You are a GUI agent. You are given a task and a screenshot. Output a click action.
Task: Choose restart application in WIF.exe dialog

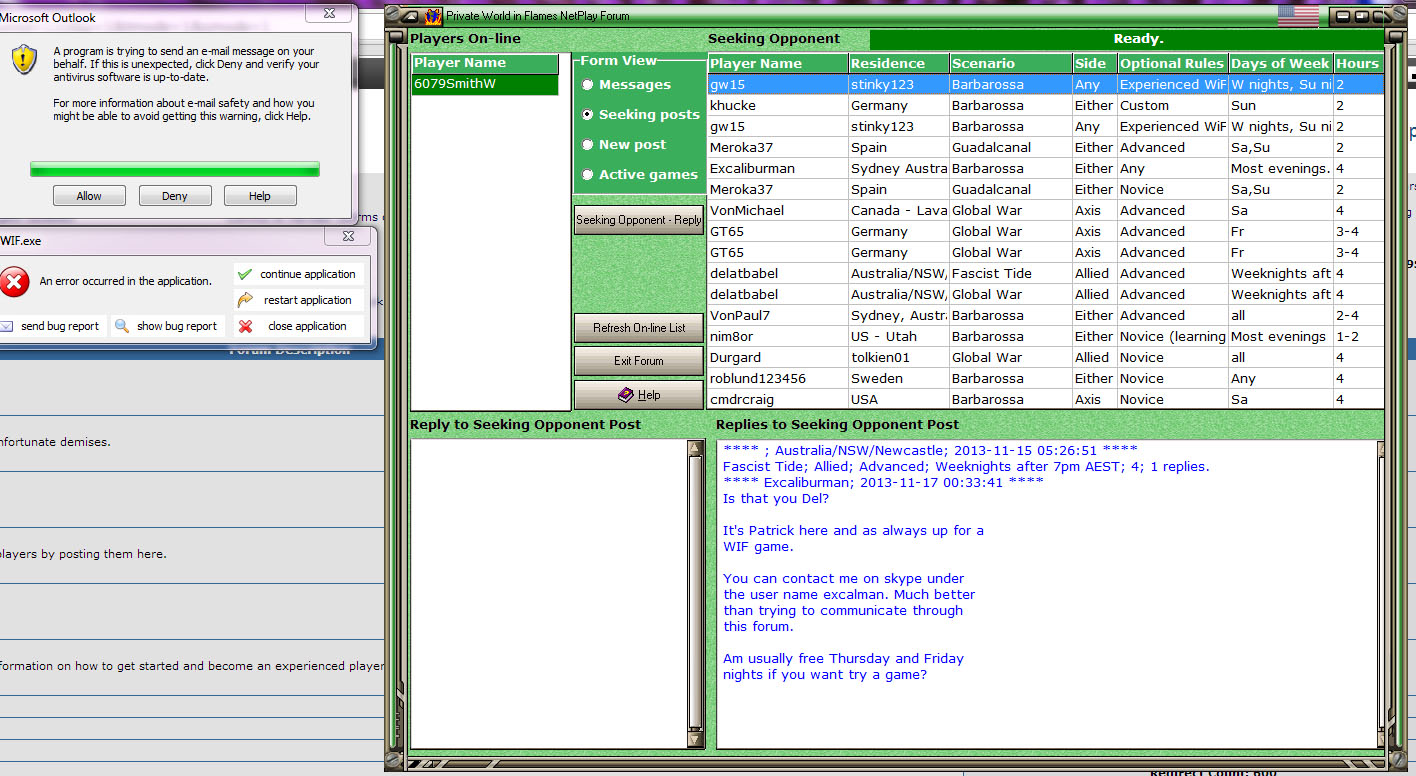[x=298, y=300]
